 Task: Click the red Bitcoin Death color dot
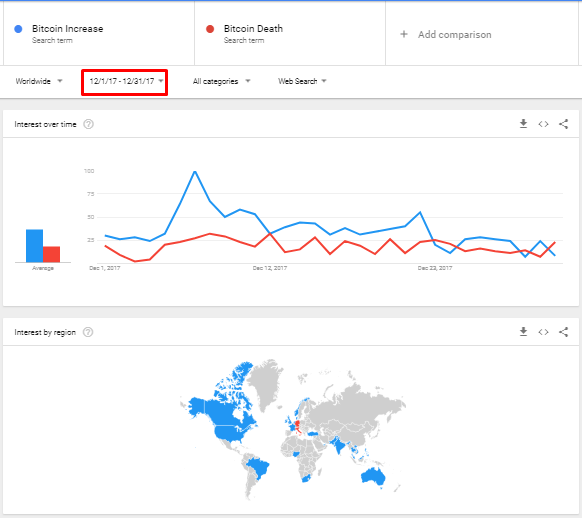(210, 29)
